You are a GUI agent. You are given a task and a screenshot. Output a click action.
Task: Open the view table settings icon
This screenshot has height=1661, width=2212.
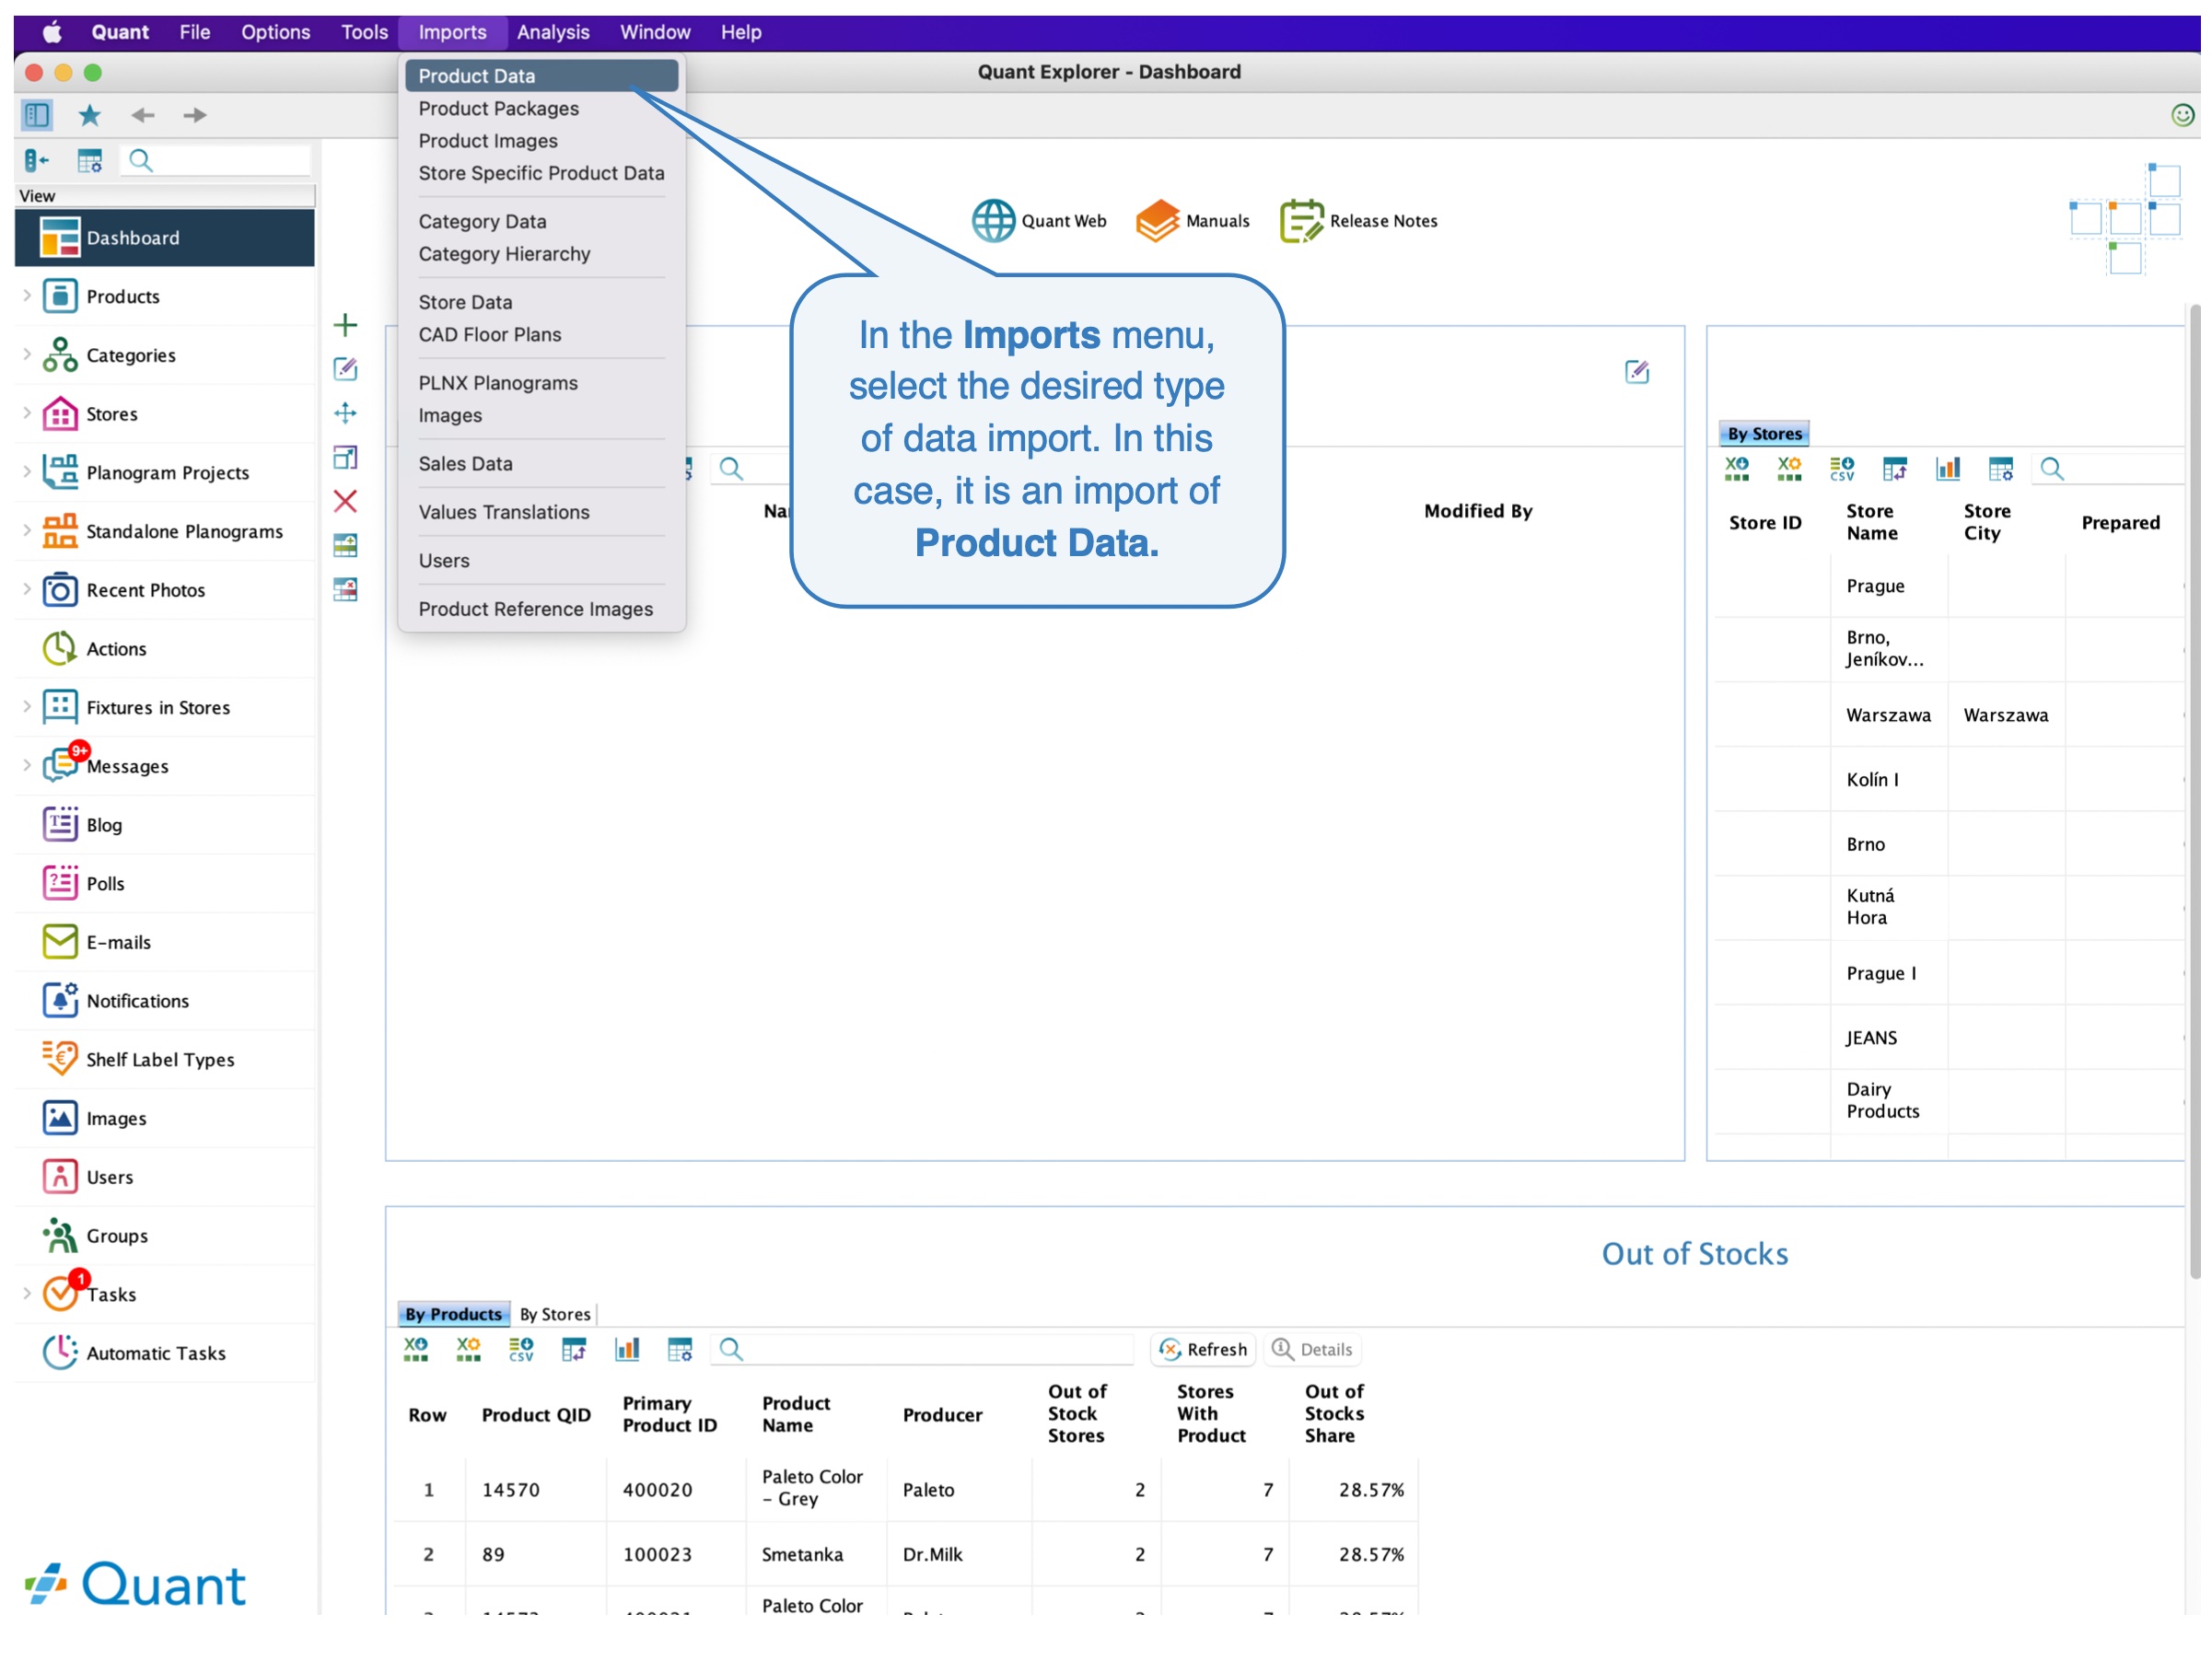(90, 160)
